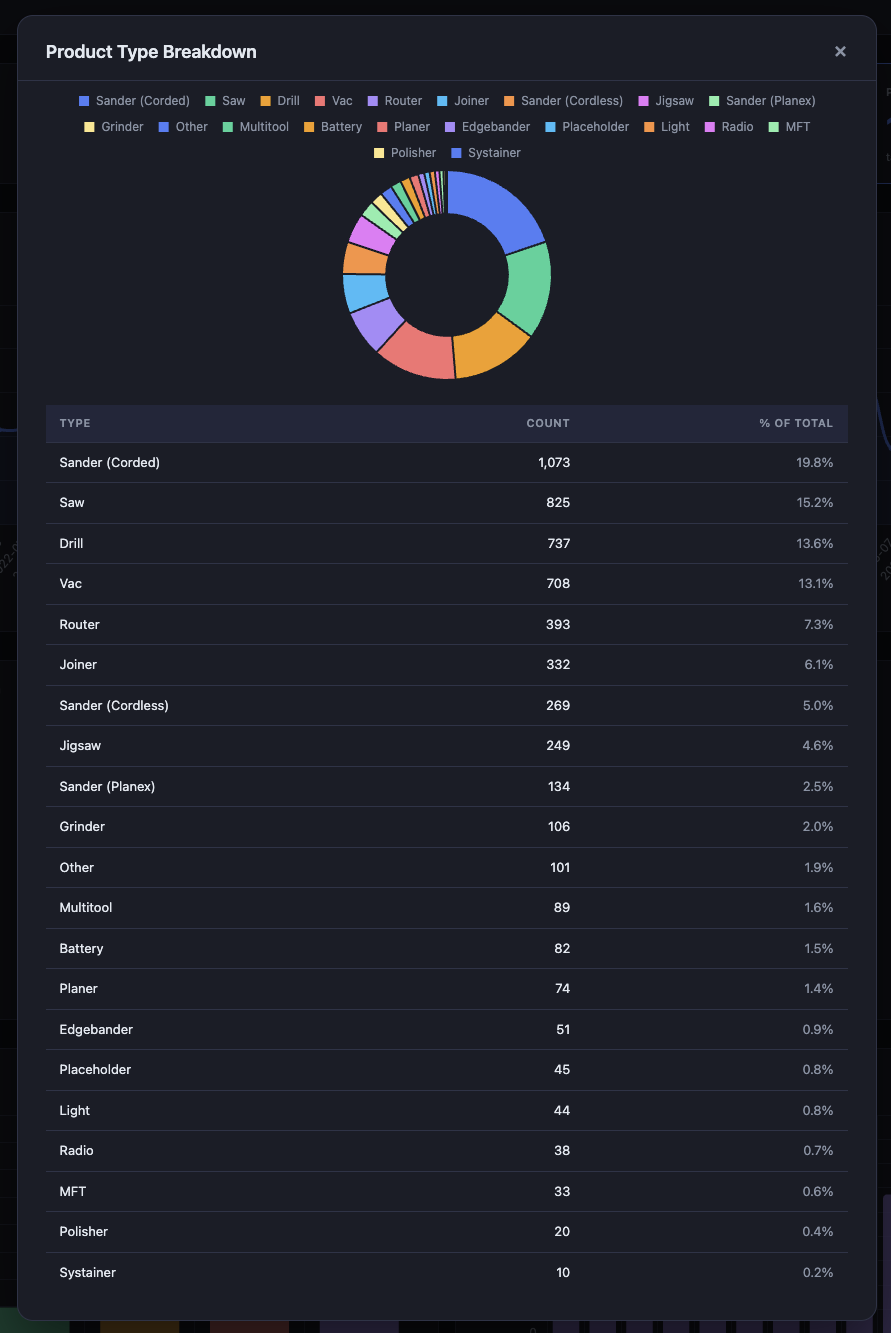This screenshot has width=891, height=1333.
Task: Toggle the Battery legend entry
Action: click(308, 126)
